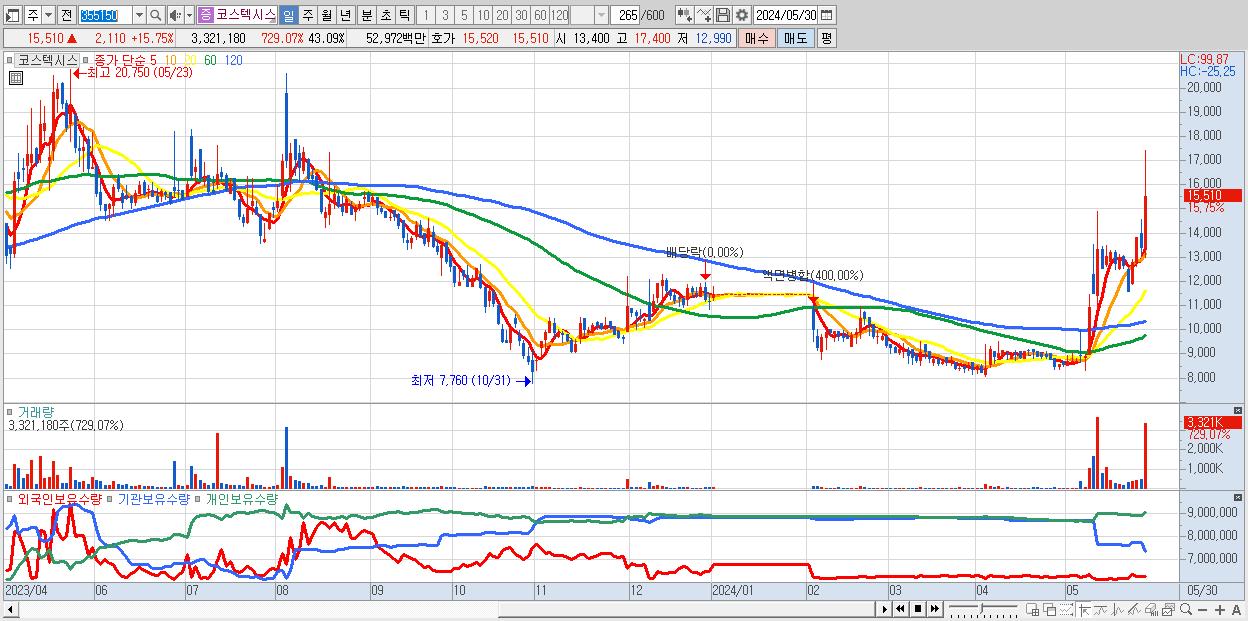Image resolution: width=1248 pixels, height=621 pixels.
Task: Click the 60 moving average legend label
Action: point(210,60)
